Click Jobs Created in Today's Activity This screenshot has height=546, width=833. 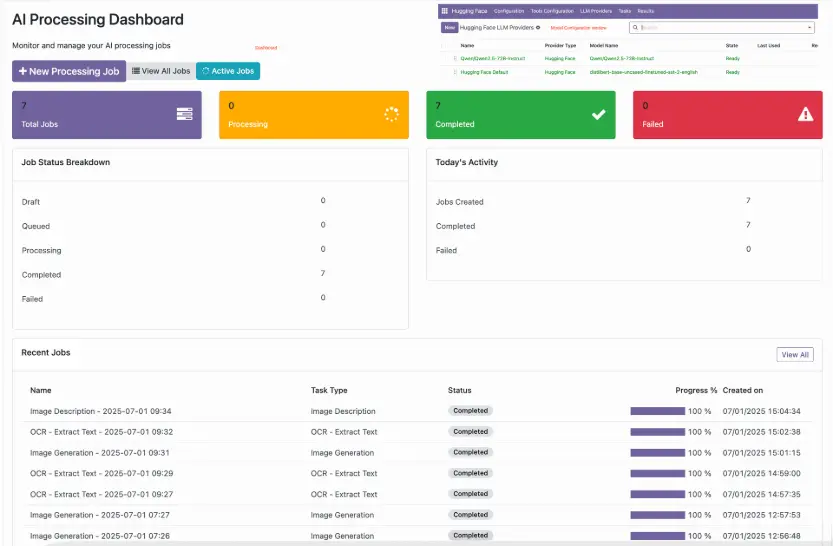point(460,202)
